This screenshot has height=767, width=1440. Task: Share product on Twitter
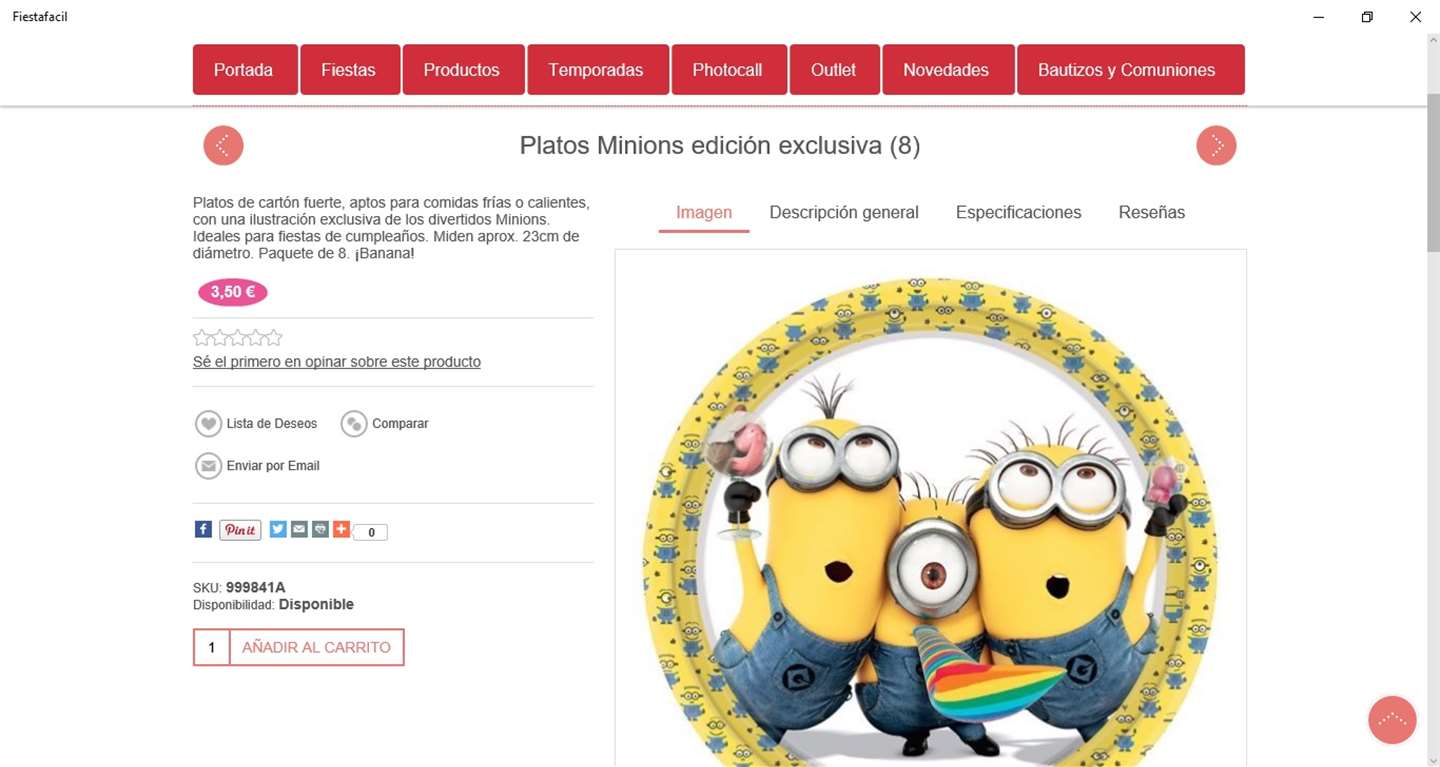click(278, 529)
